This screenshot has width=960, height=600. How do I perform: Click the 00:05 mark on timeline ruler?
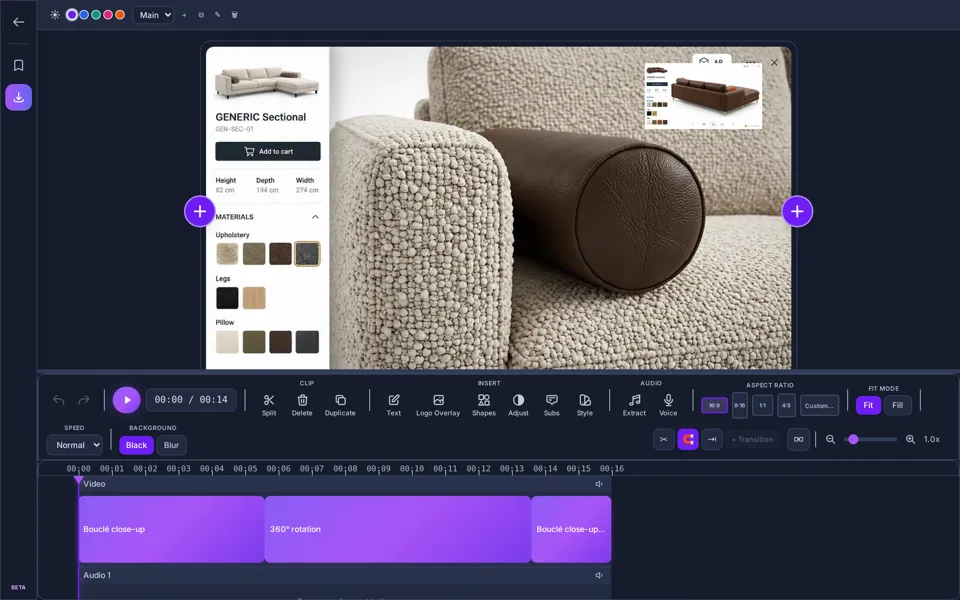[245, 468]
